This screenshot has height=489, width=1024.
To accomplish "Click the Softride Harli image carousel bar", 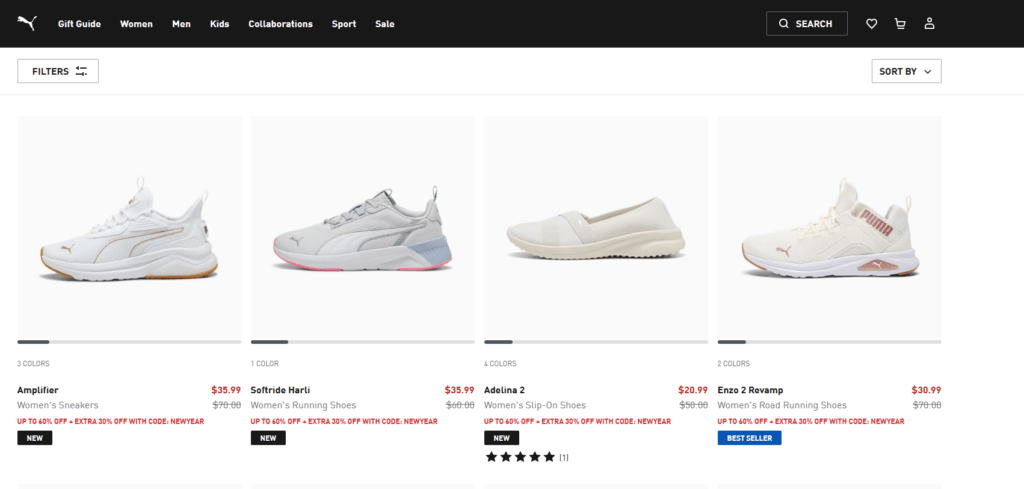I will tap(362, 342).
